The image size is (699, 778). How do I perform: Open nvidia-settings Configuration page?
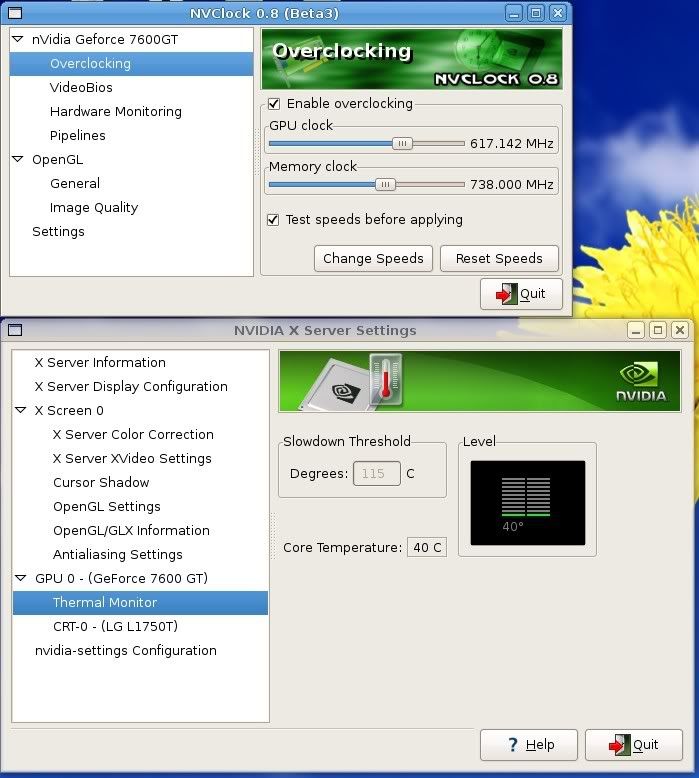pos(126,650)
